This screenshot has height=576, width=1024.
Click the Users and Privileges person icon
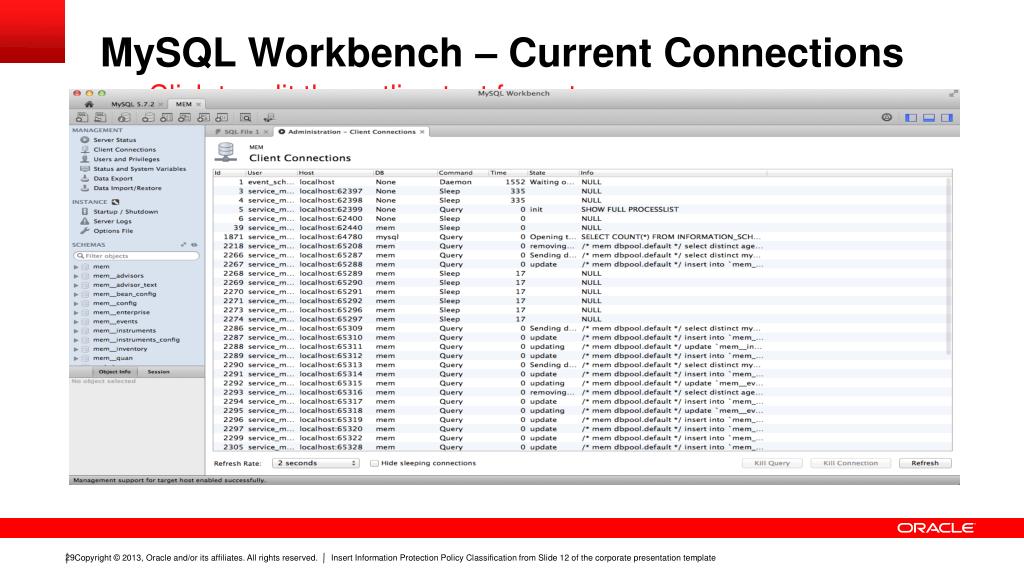[x=84, y=159]
